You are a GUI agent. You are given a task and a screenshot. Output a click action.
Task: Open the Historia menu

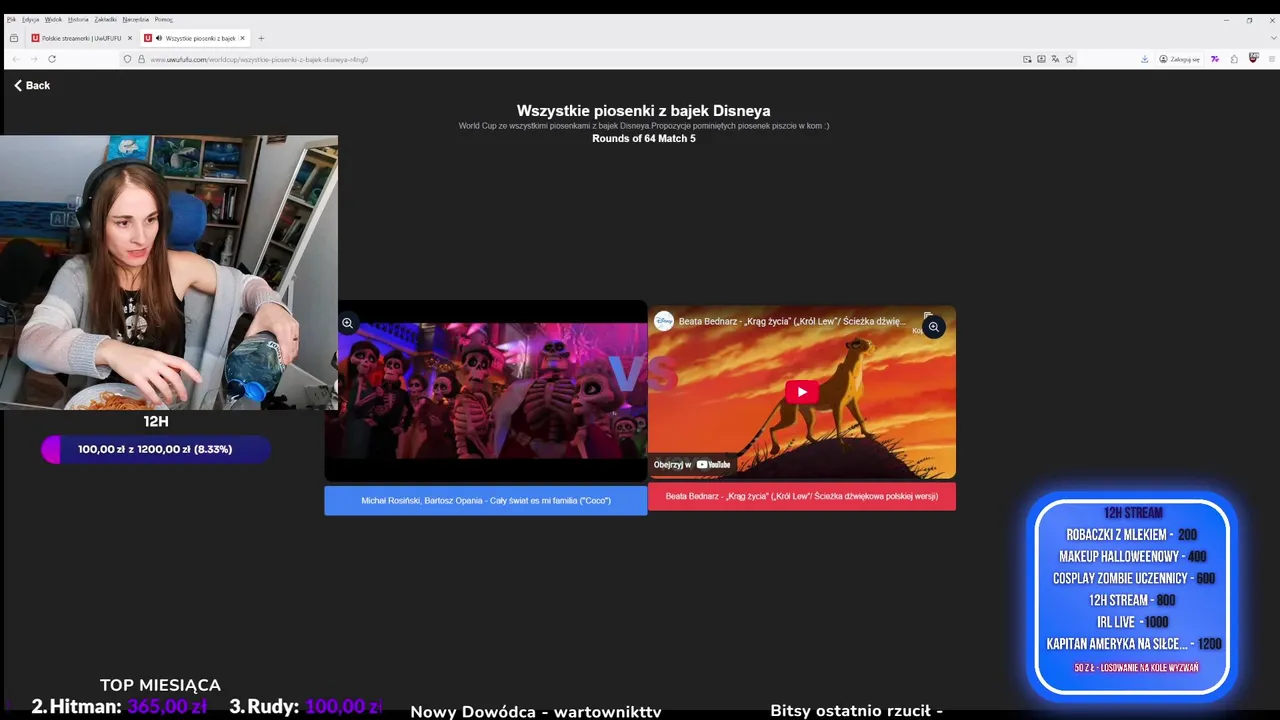pos(78,19)
